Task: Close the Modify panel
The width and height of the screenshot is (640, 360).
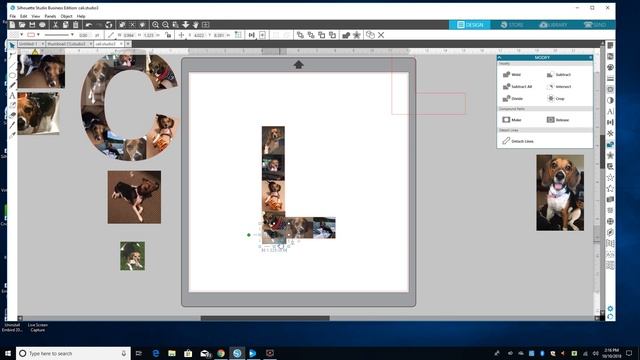Action: point(590,58)
